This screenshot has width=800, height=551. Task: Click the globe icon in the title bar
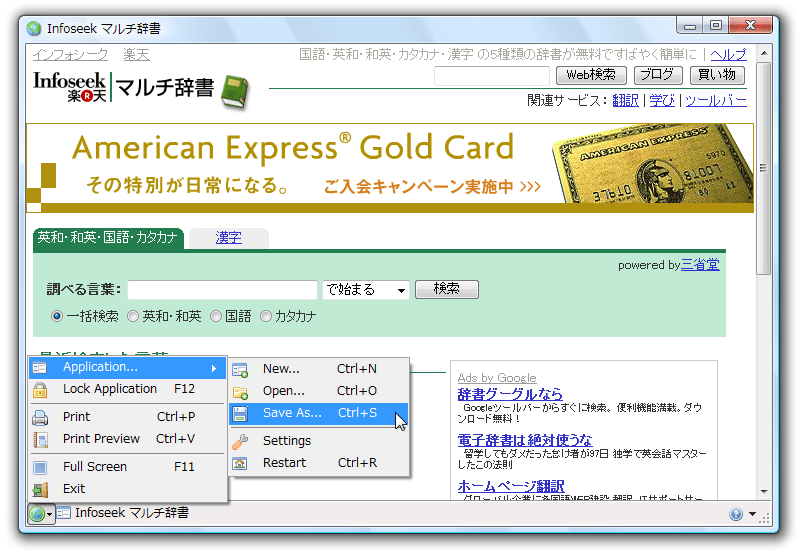tap(34, 29)
